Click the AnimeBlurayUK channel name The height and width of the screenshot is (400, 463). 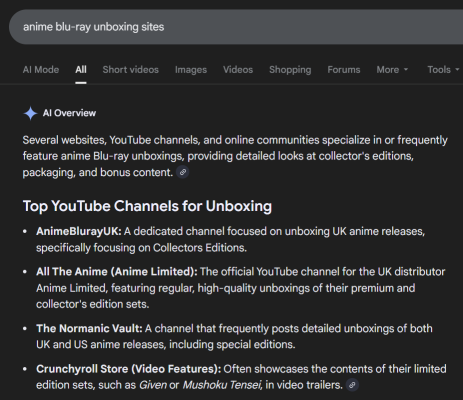click(x=79, y=231)
